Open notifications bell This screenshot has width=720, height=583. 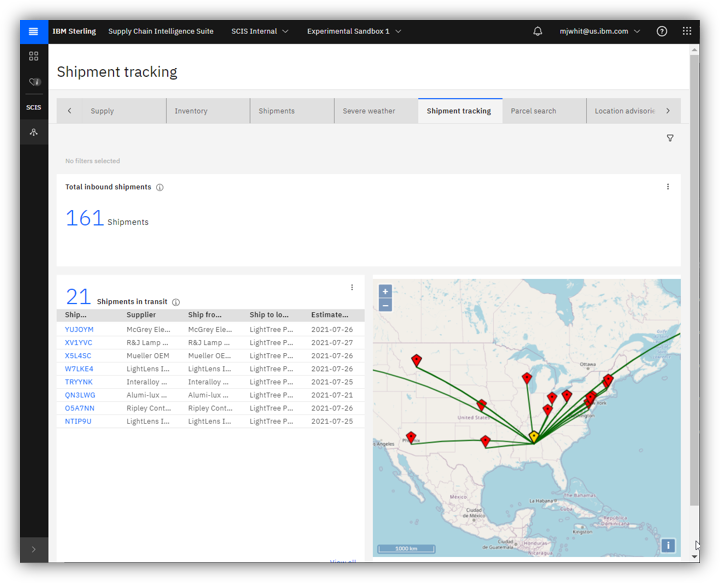537,31
